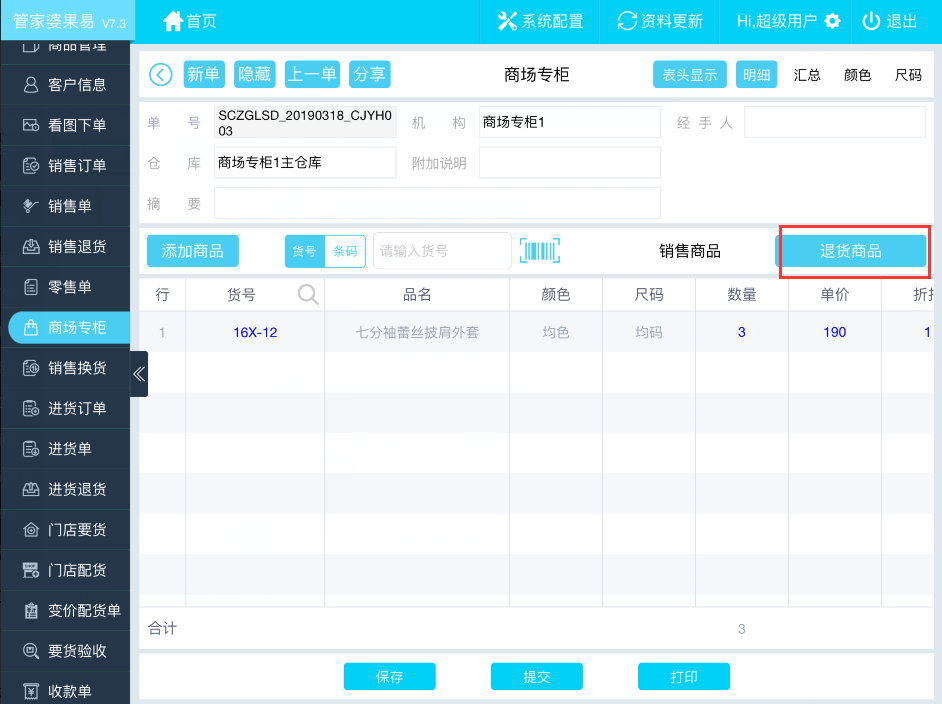Click the 机构 field 商场专柜1
This screenshot has height=704, width=942.
click(x=570, y=122)
